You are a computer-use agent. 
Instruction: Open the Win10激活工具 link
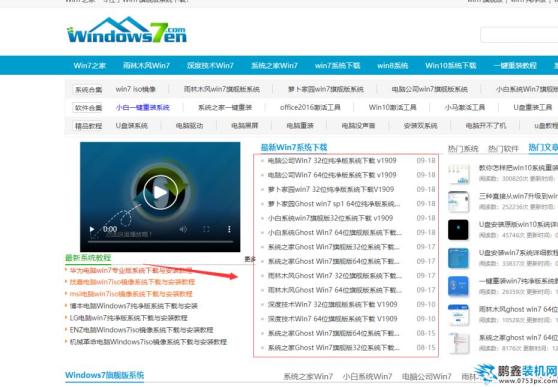pyautogui.click(x=392, y=107)
